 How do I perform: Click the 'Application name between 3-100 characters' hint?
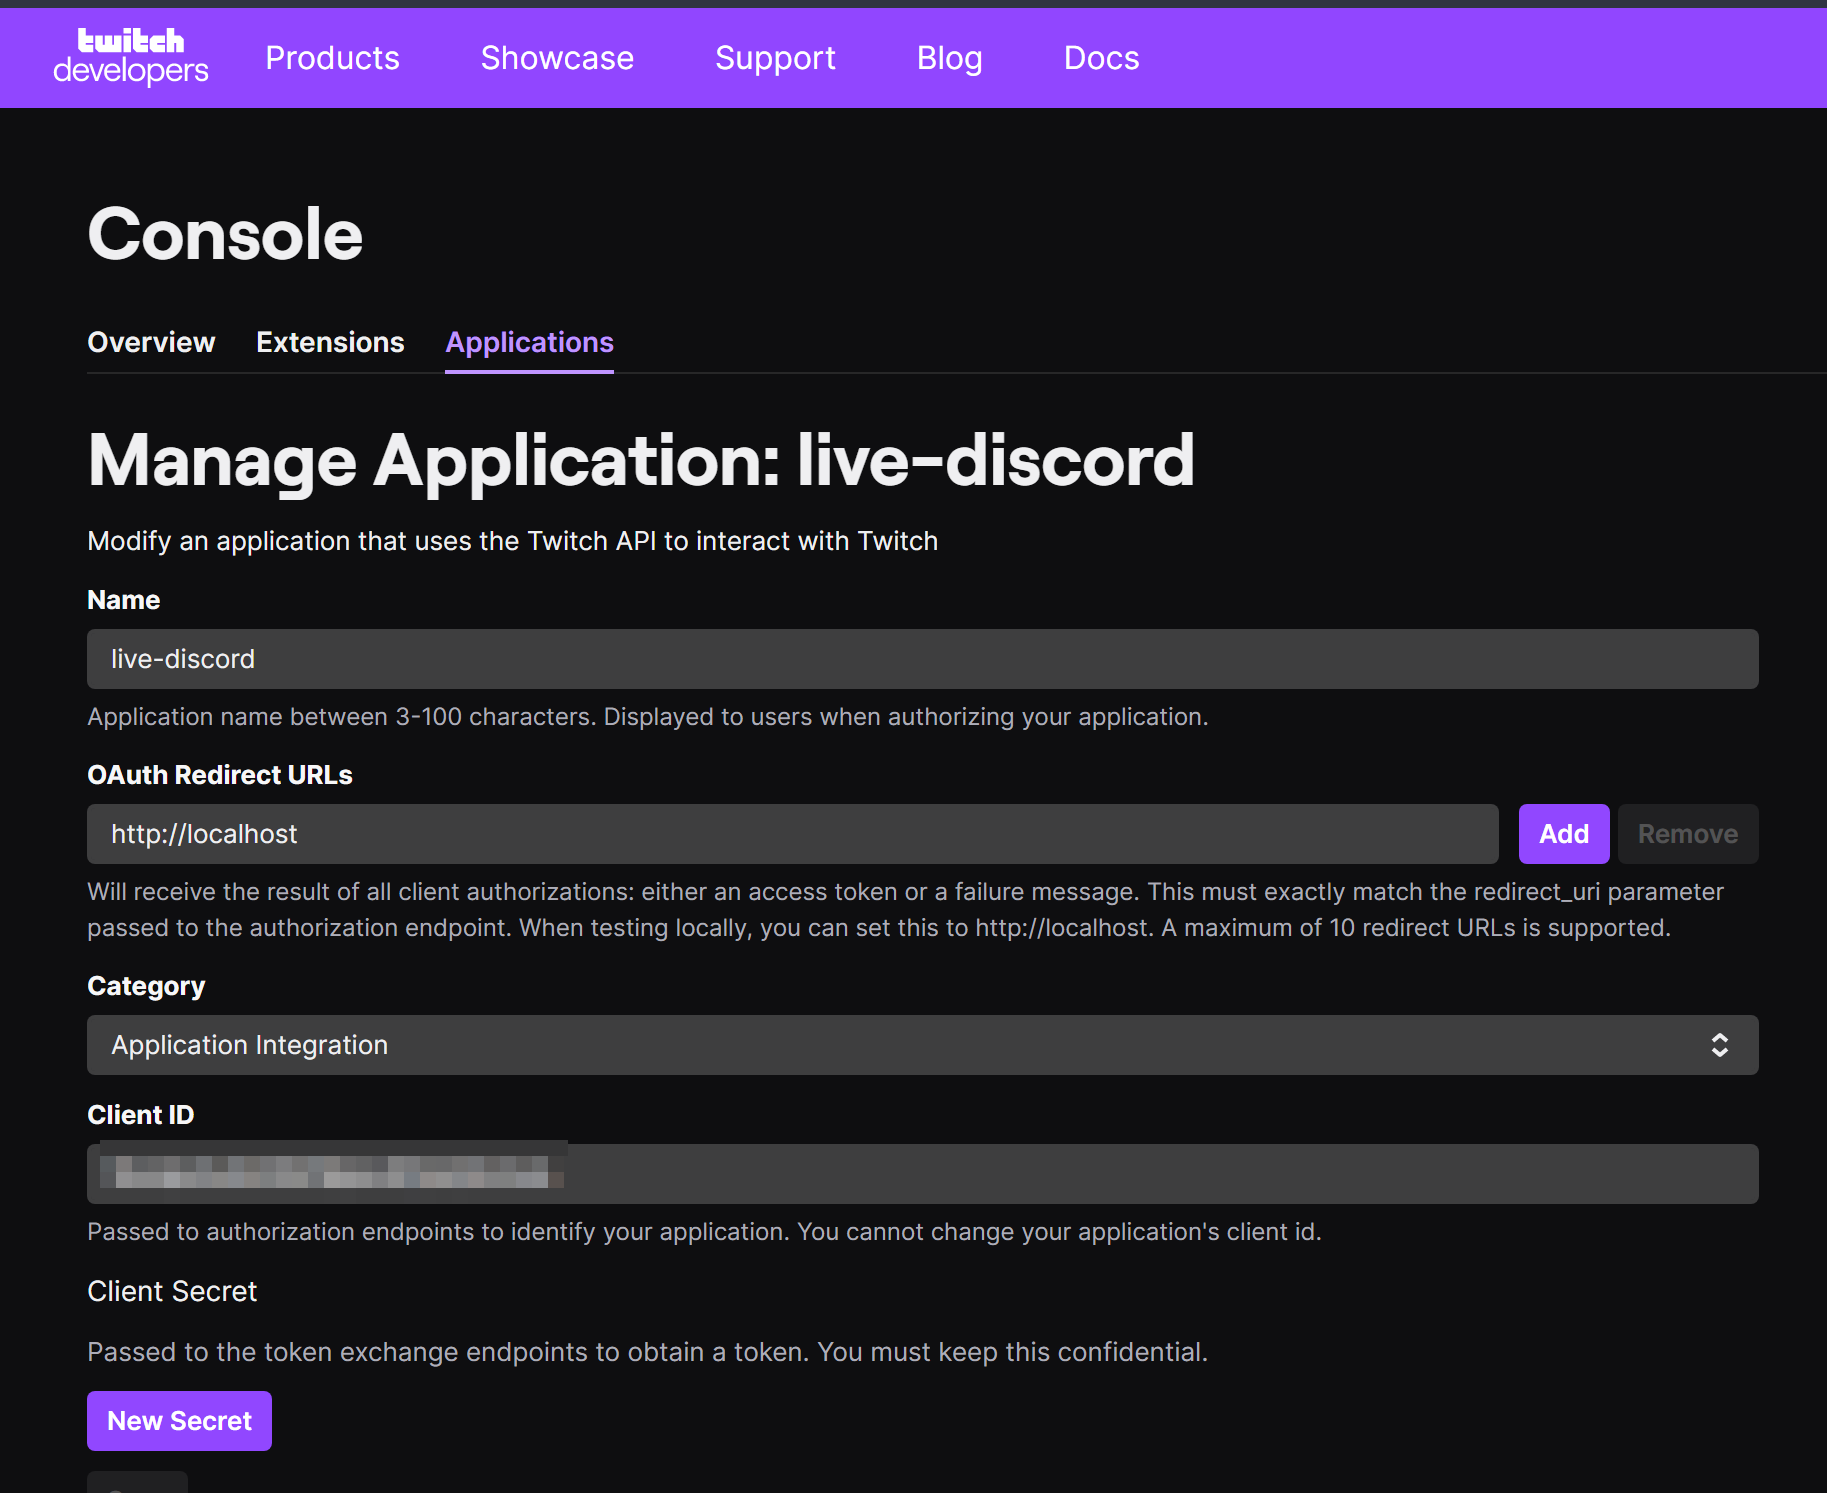(x=648, y=717)
